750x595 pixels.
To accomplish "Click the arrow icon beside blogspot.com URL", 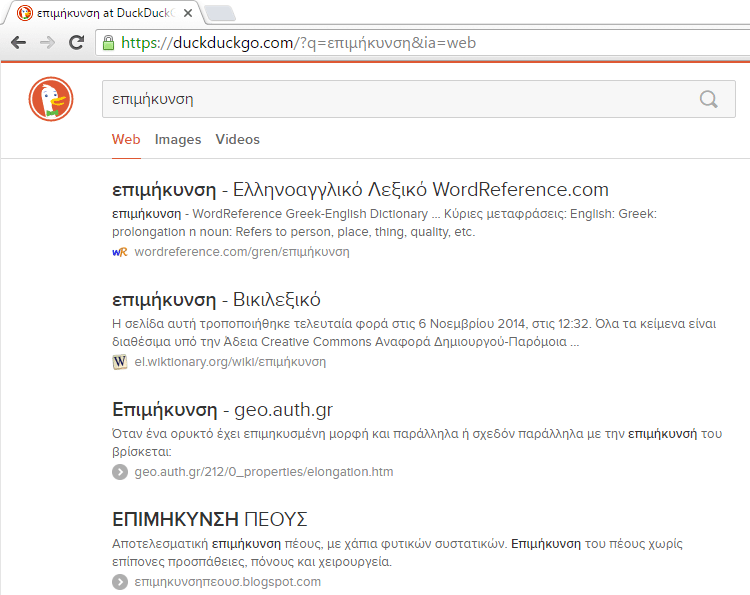I will click(120, 582).
